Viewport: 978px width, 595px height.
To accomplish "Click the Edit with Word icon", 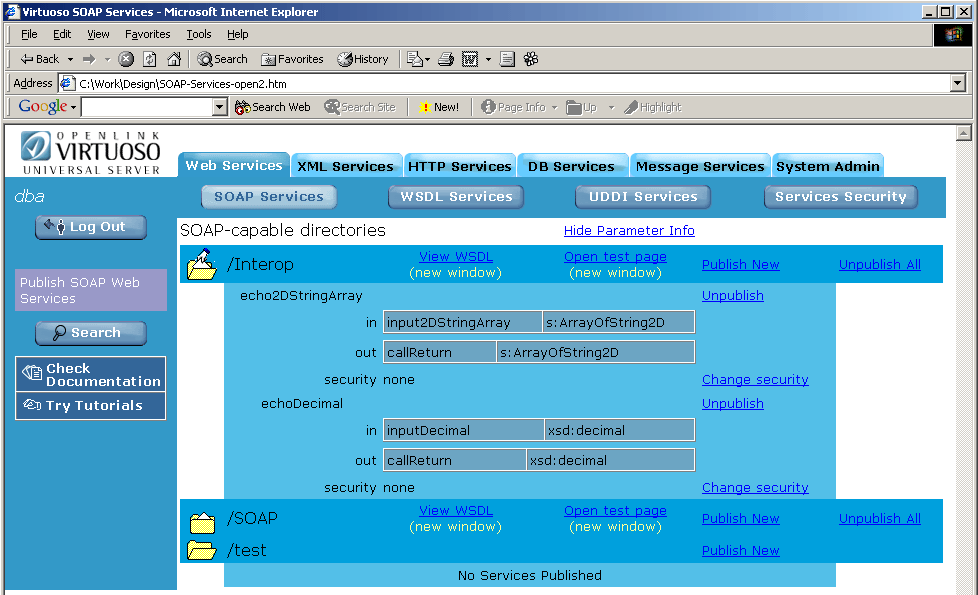I will (x=470, y=59).
